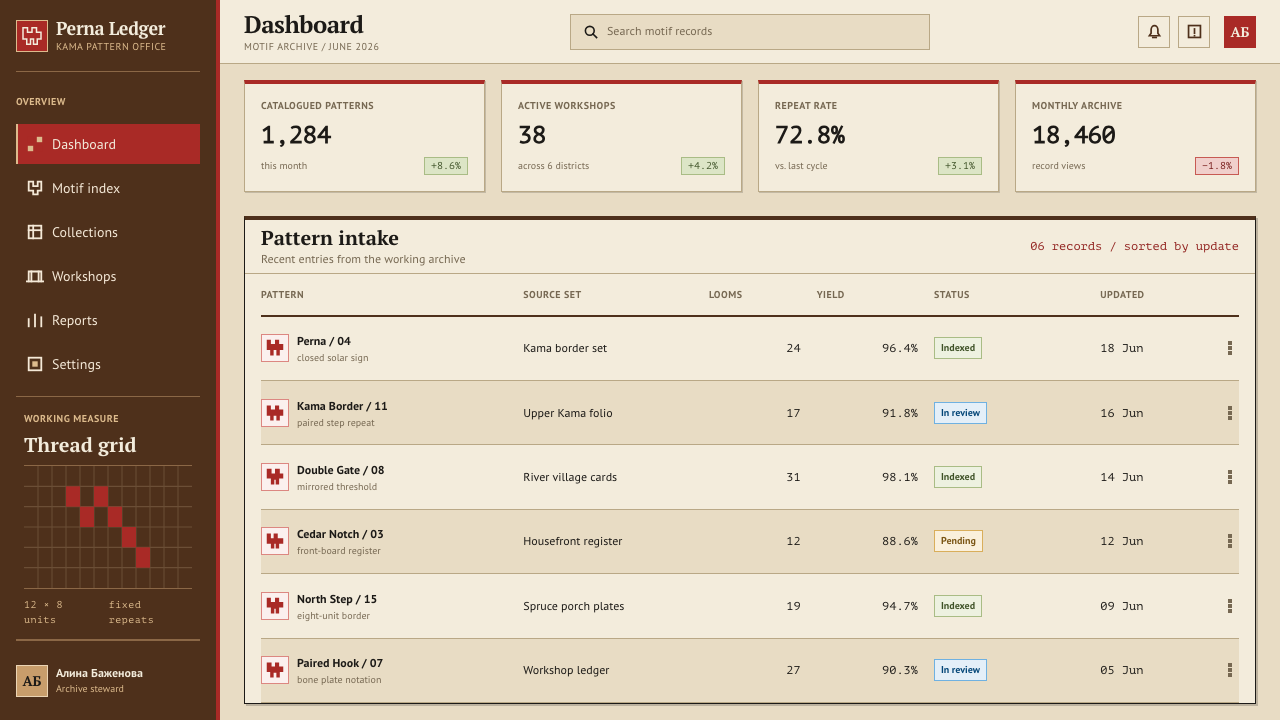The image size is (1280, 720).
Task: Click the Perna / 04 motif thumbnail
Action: click(x=275, y=348)
